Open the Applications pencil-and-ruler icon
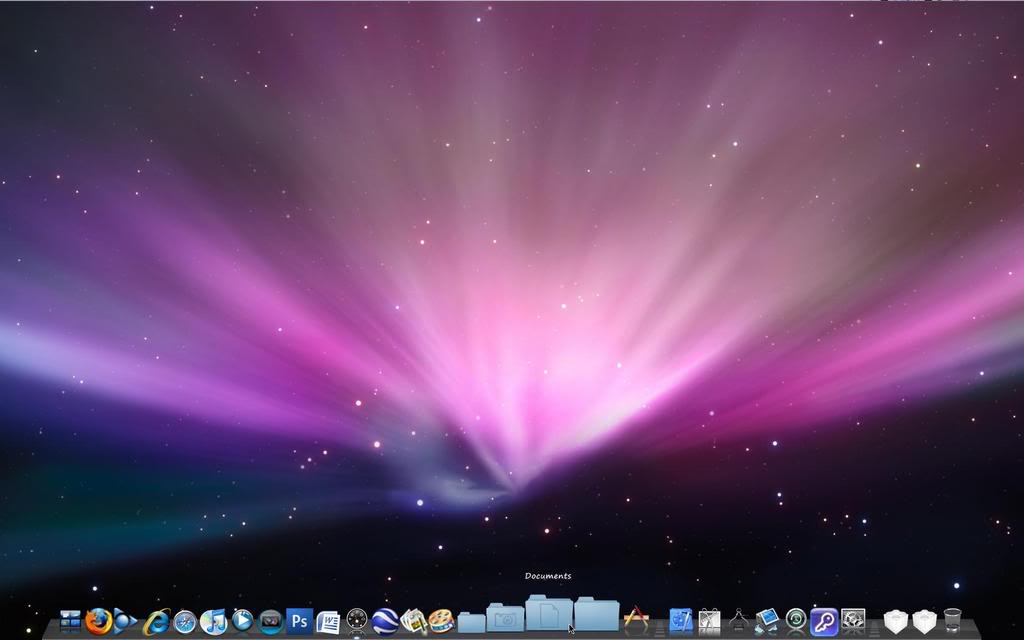The image size is (1024, 640). click(x=636, y=618)
